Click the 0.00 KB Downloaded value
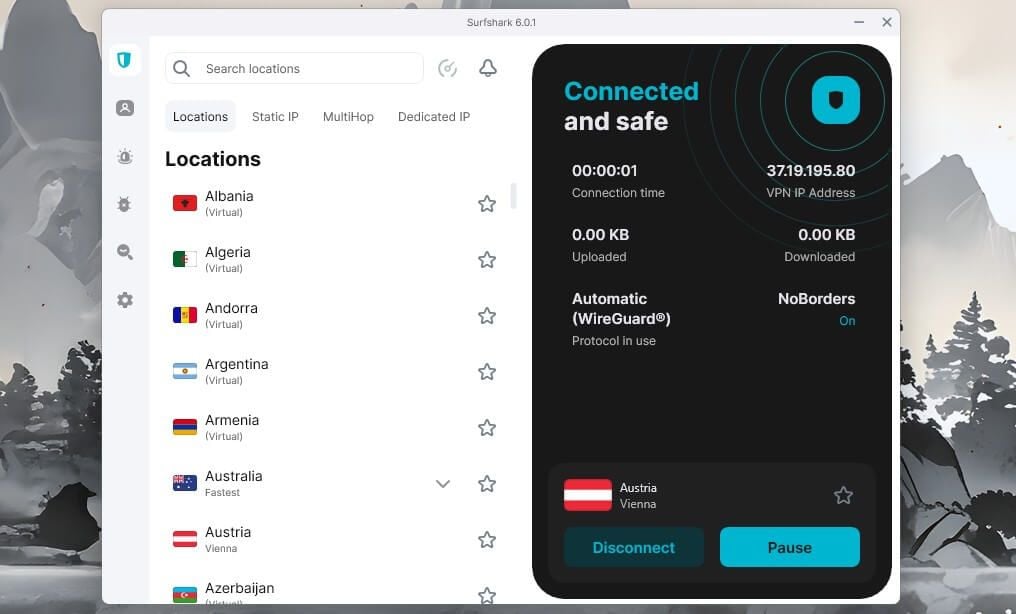Screen dimensions: 1016x614 click(826, 234)
